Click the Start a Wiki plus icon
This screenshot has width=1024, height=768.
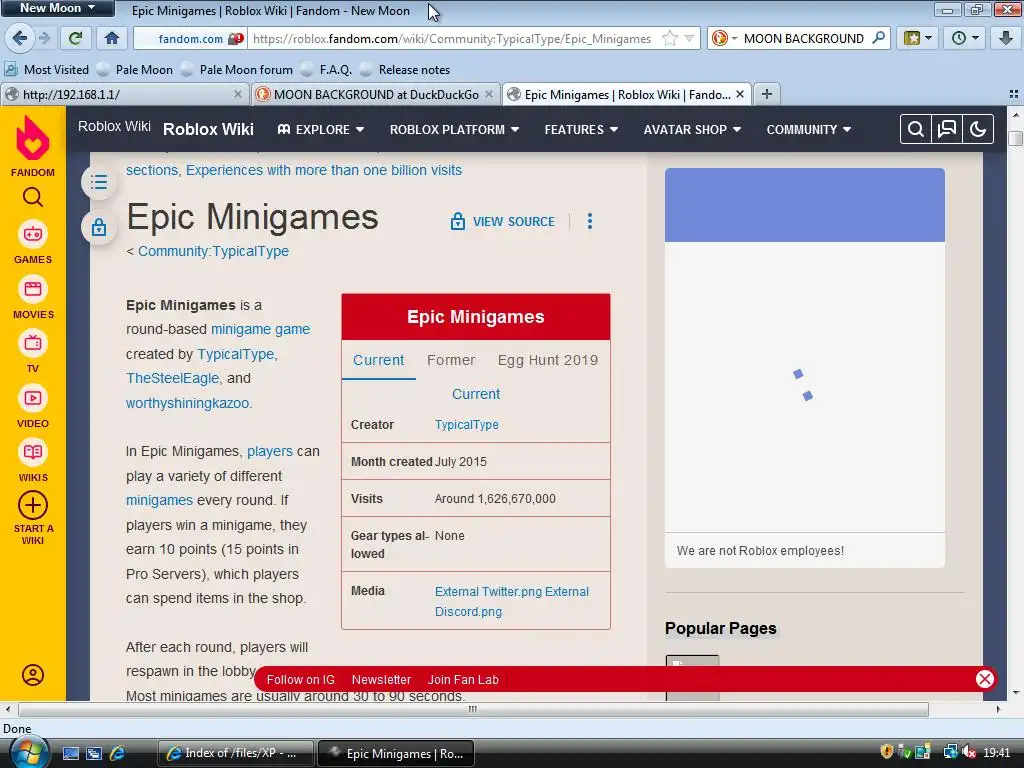point(33,505)
